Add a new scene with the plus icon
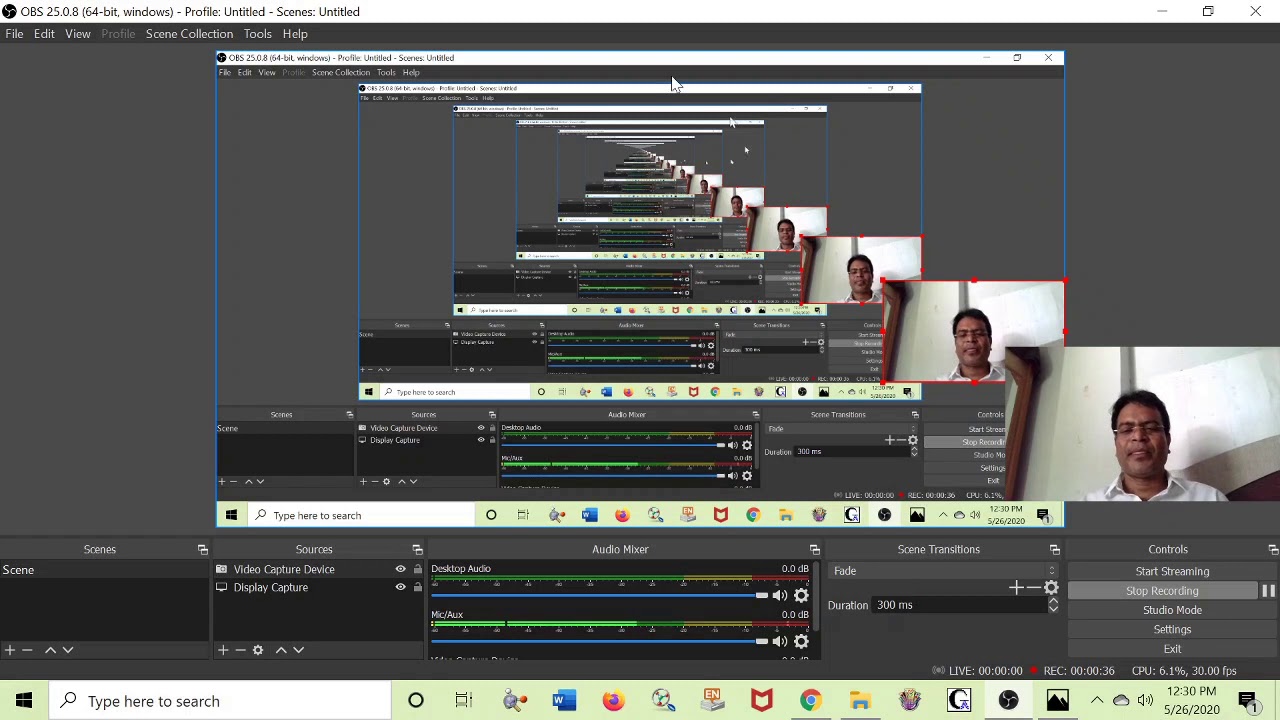This screenshot has width=1280, height=720. (10, 650)
